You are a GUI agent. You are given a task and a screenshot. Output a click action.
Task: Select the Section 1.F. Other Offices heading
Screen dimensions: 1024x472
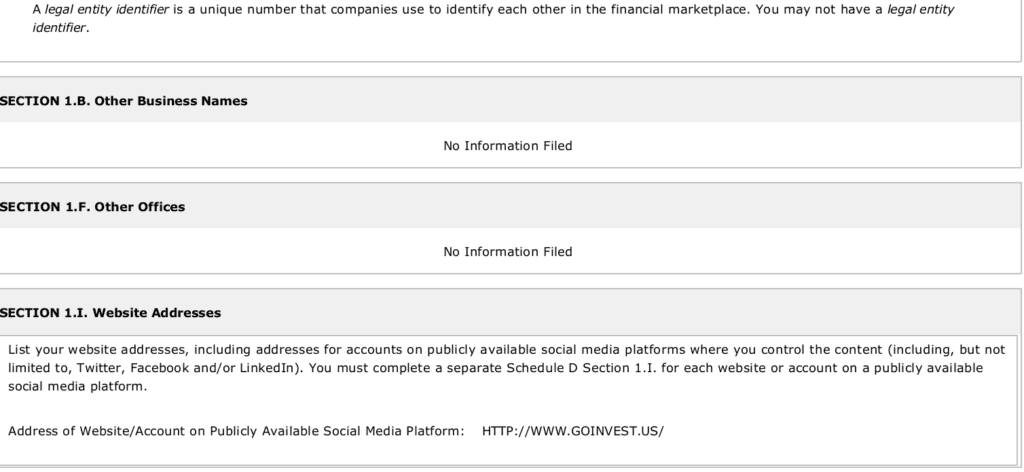[92, 207]
